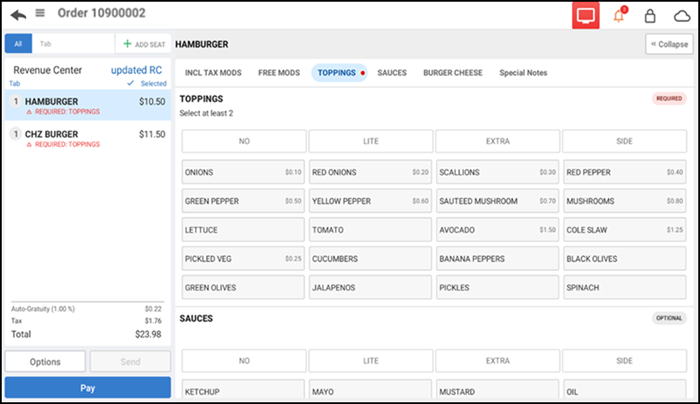The height and width of the screenshot is (404, 700).
Task: Click the Send button
Action: coord(130,362)
